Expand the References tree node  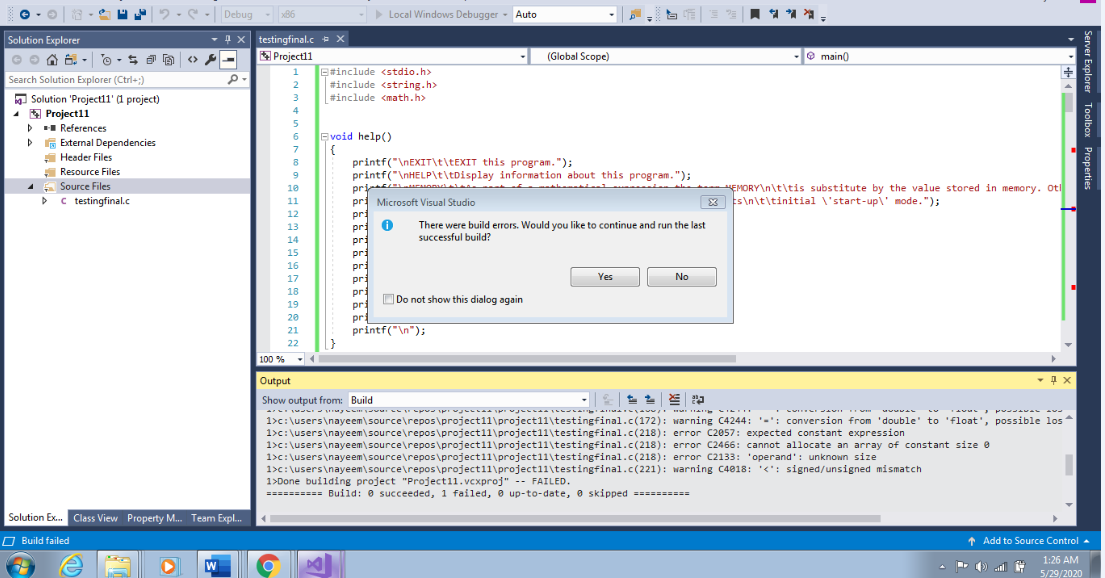click(x=30, y=128)
